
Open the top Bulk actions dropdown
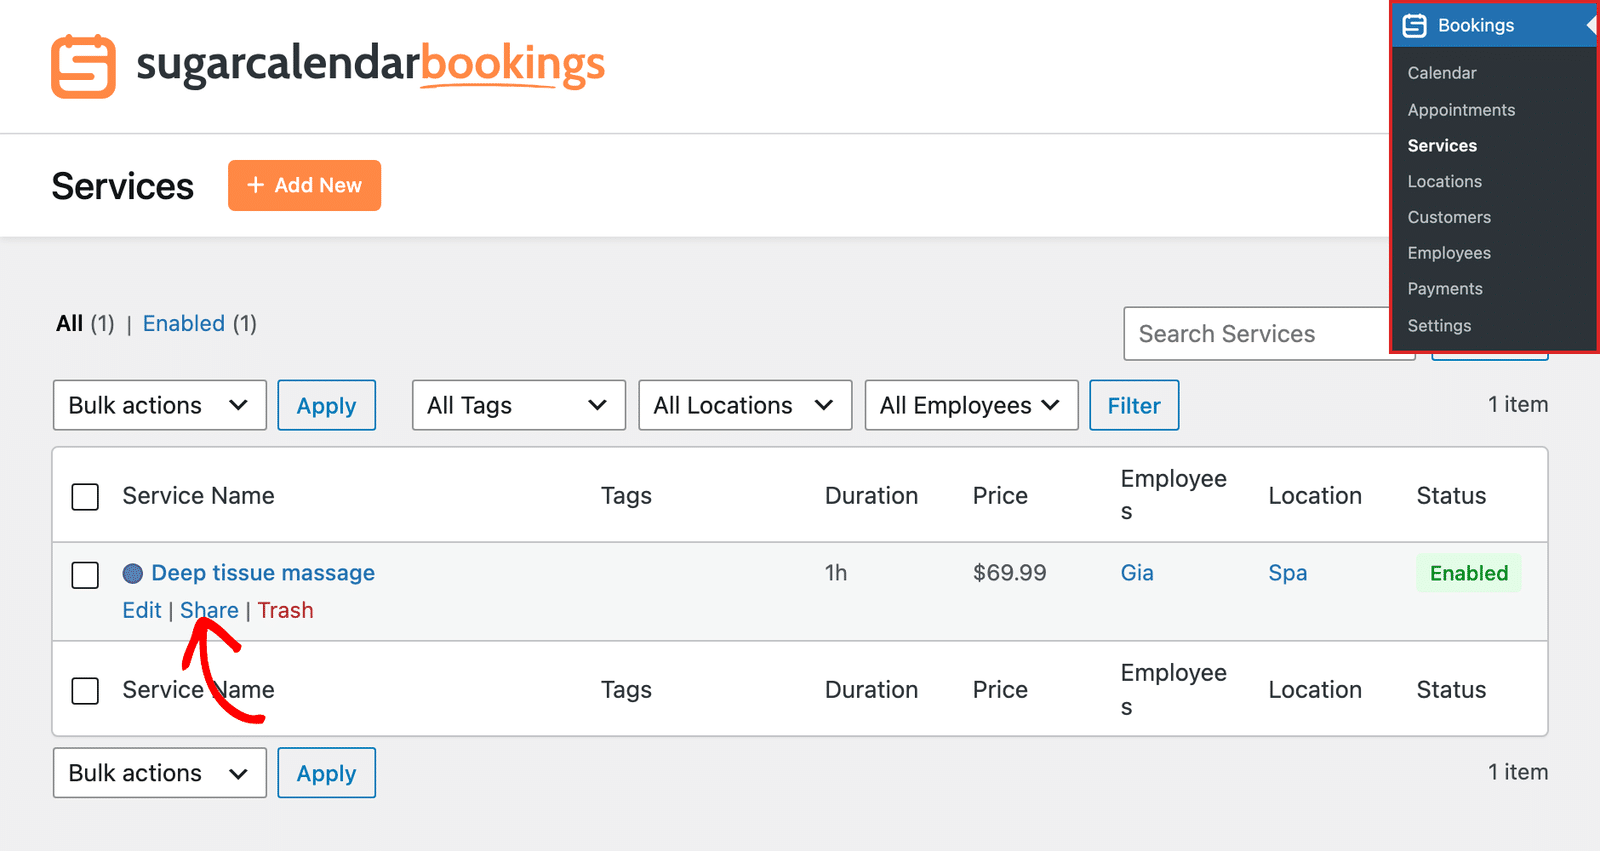160,405
